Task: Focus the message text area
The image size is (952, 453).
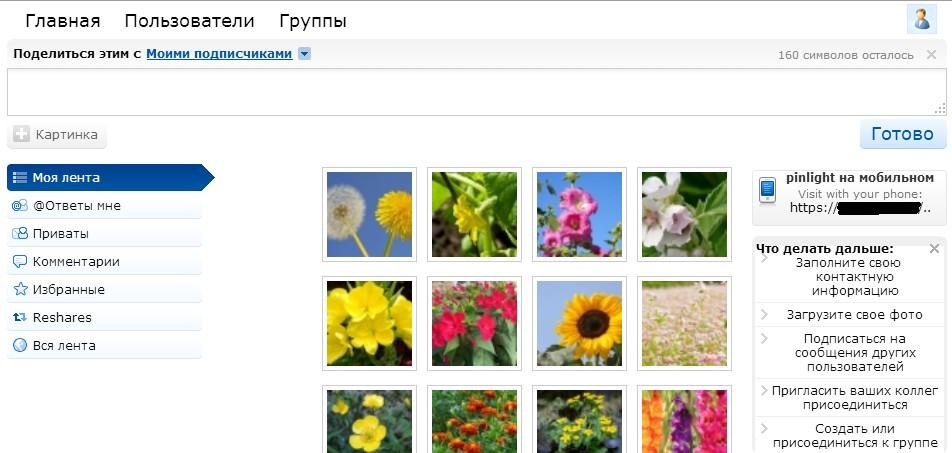Action: (x=477, y=92)
